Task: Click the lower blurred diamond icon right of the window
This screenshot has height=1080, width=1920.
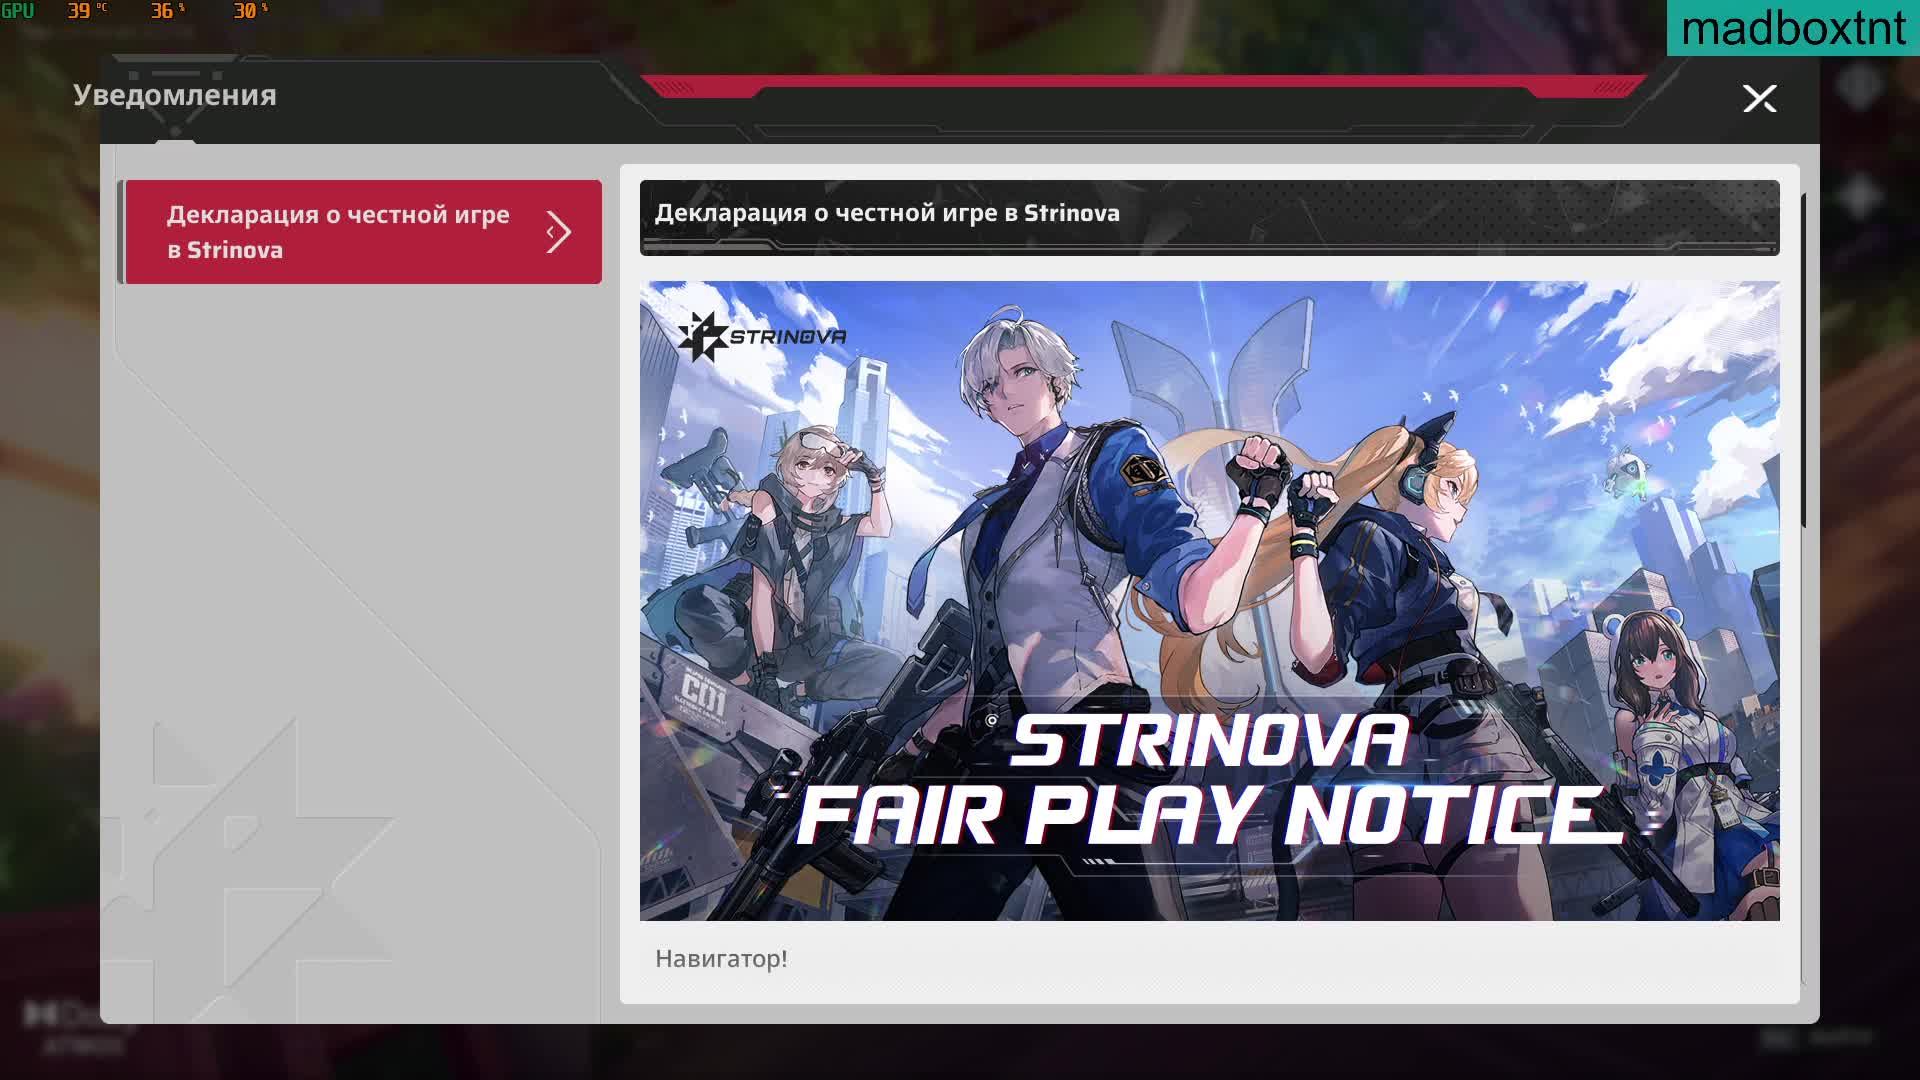Action: tap(1860, 195)
